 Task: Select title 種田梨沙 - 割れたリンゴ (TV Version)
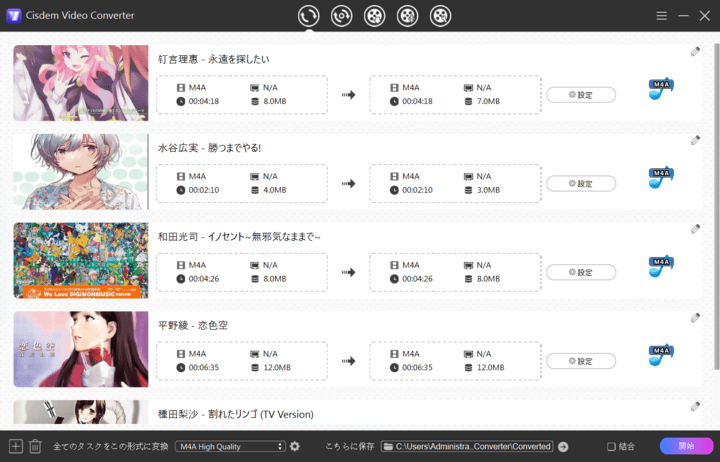(x=236, y=414)
